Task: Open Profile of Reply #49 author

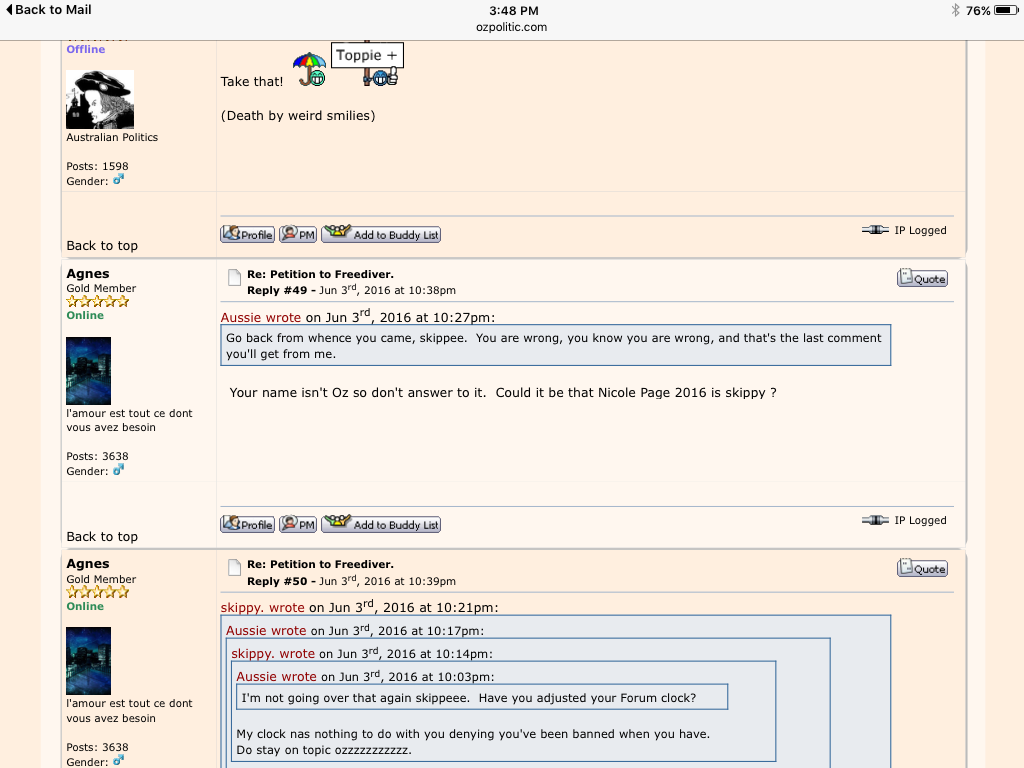Action: tap(247, 524)
